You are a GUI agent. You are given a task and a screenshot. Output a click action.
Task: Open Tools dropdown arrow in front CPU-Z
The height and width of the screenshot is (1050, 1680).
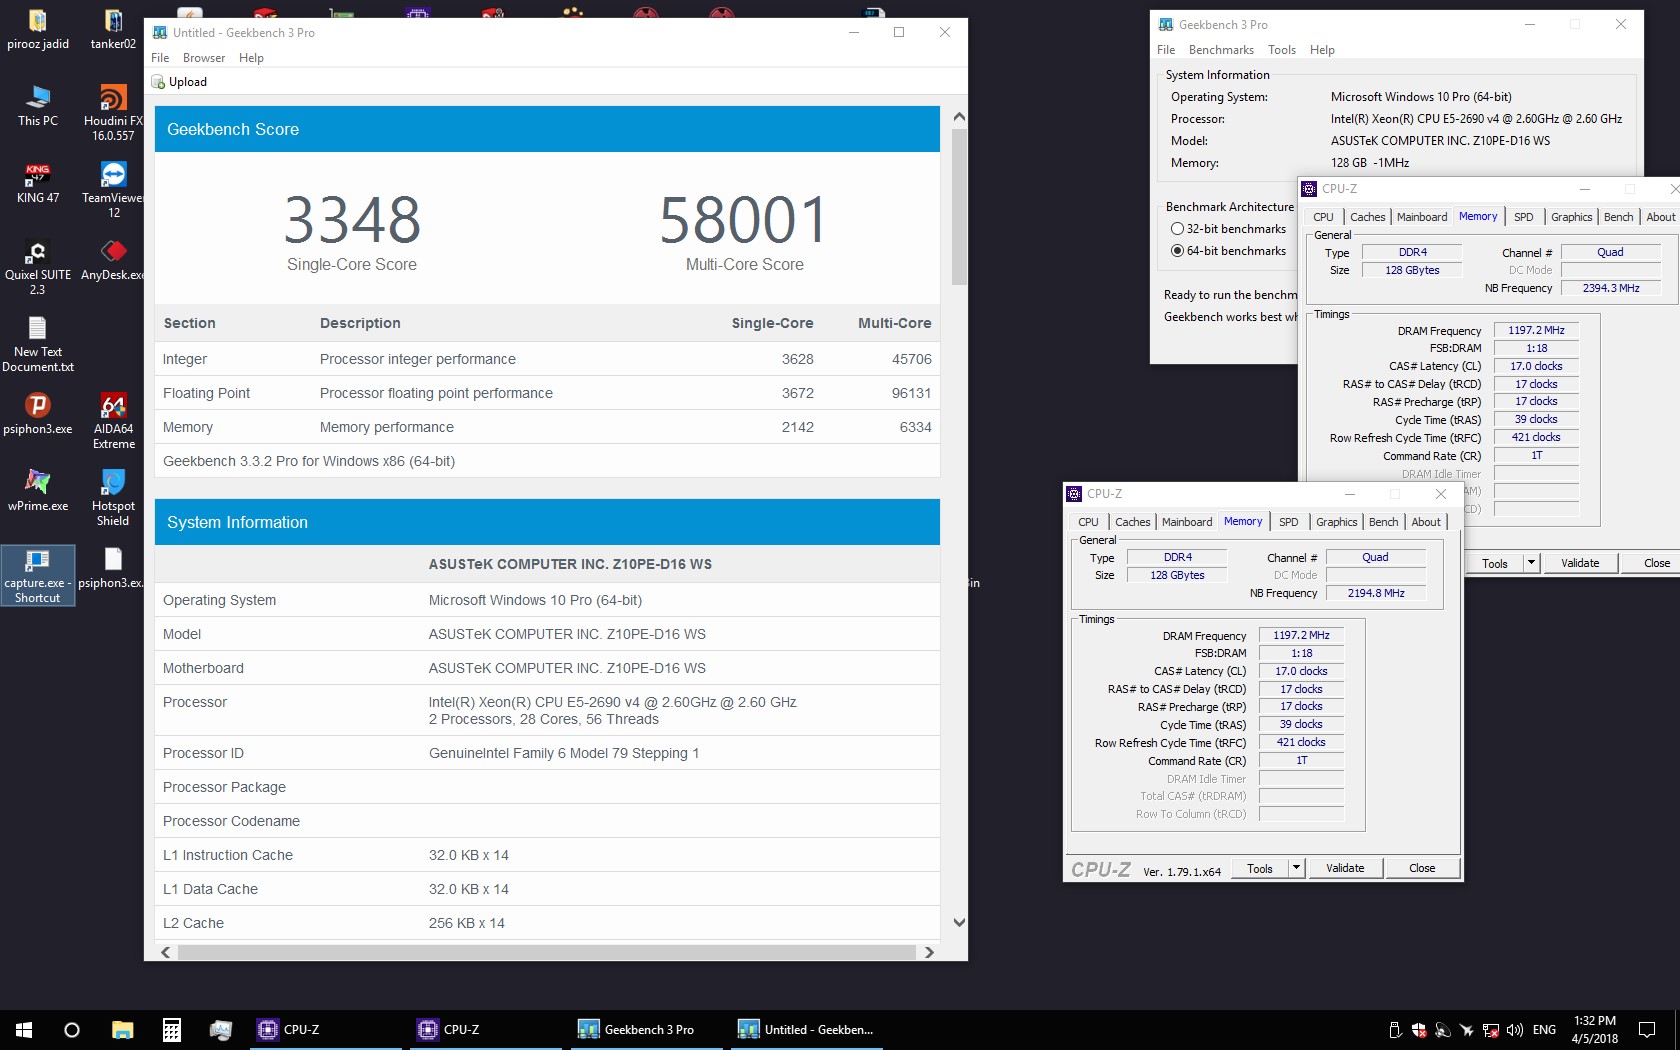[x=1296, y=868]
